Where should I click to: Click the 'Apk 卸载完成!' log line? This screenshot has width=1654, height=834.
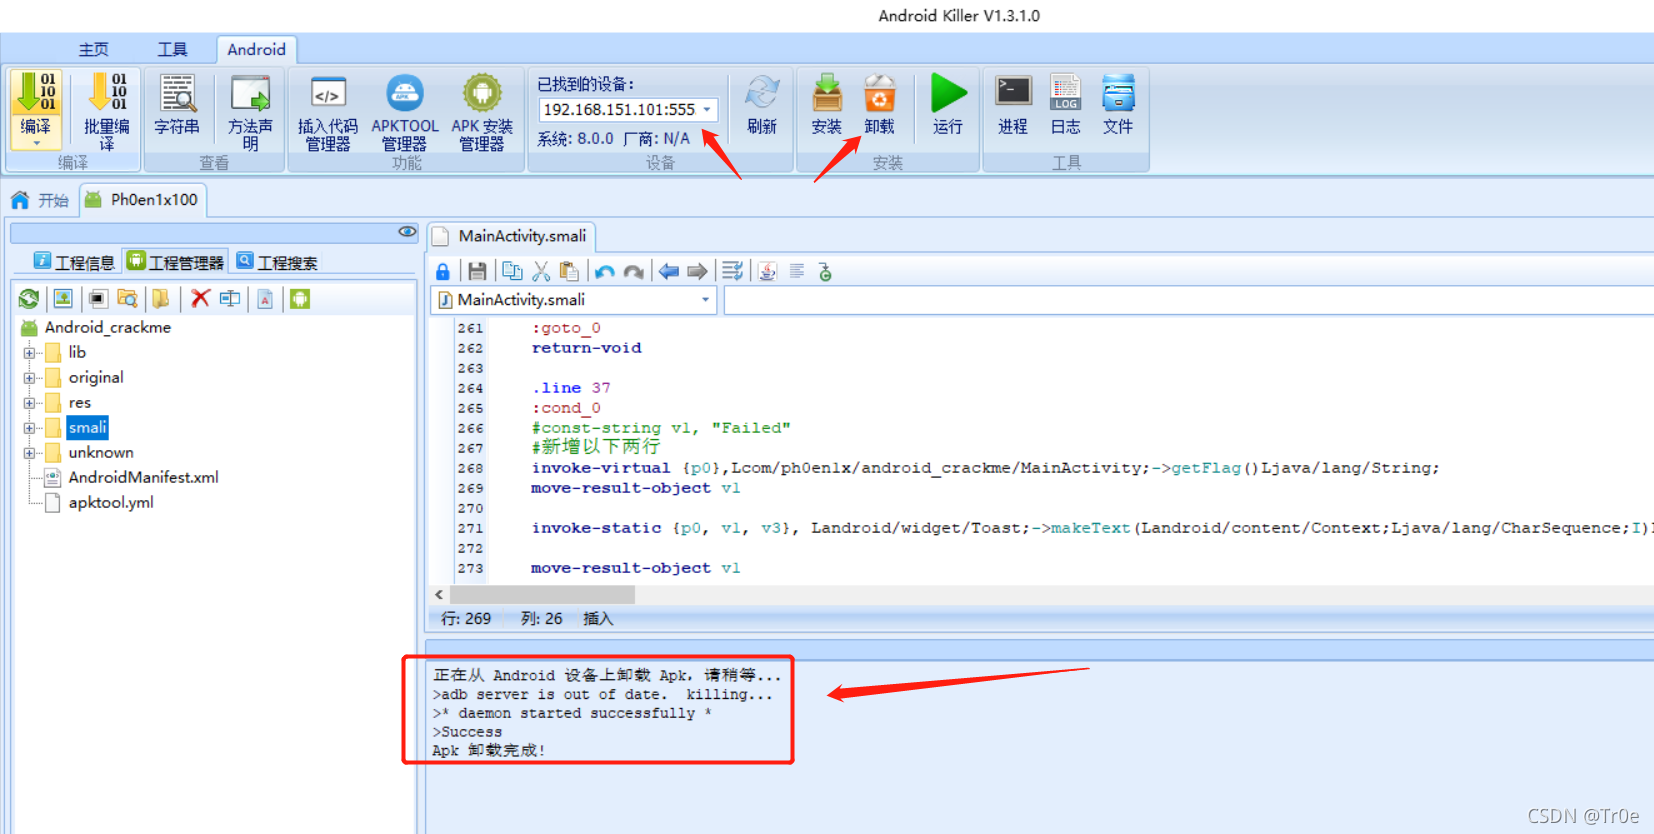489,750
